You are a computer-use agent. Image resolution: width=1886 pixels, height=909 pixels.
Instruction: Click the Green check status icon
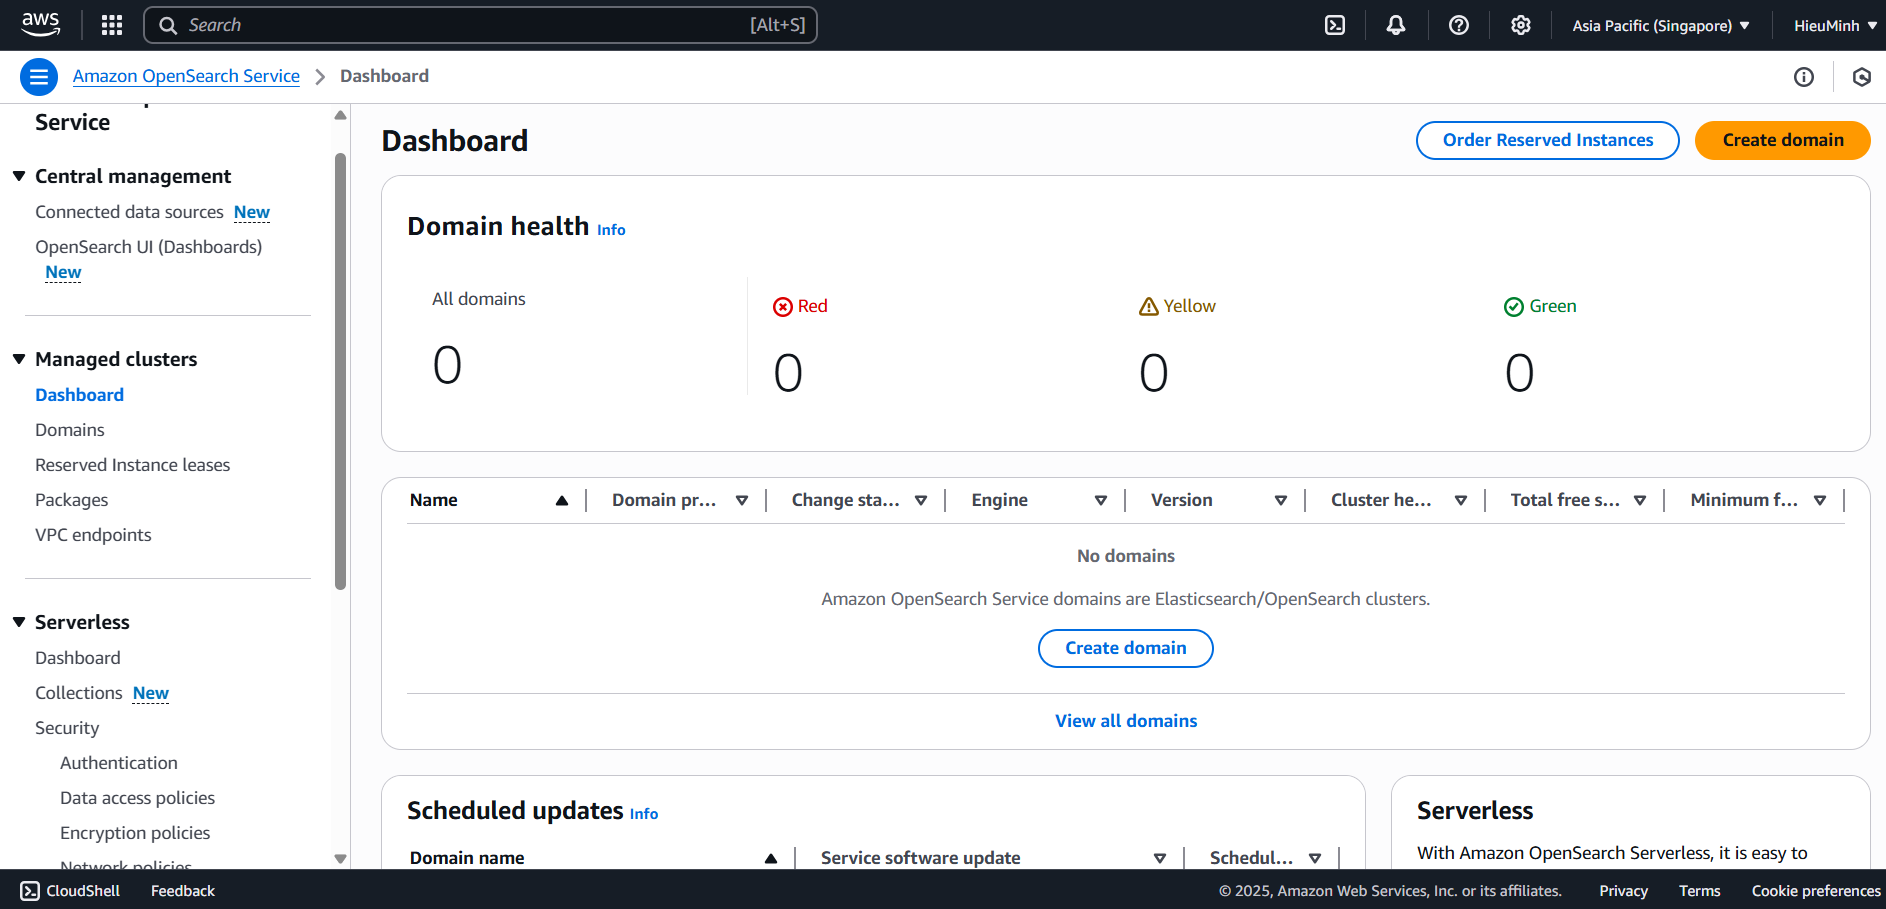click(x=1514, y=307)
